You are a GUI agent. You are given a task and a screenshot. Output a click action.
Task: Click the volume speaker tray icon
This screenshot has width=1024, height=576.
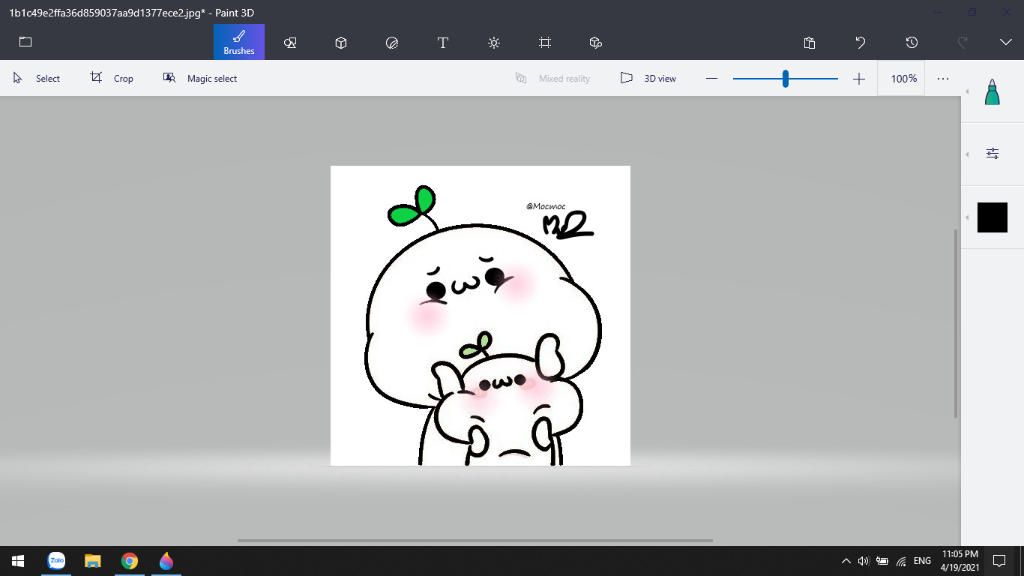click(x=863, y=561)
